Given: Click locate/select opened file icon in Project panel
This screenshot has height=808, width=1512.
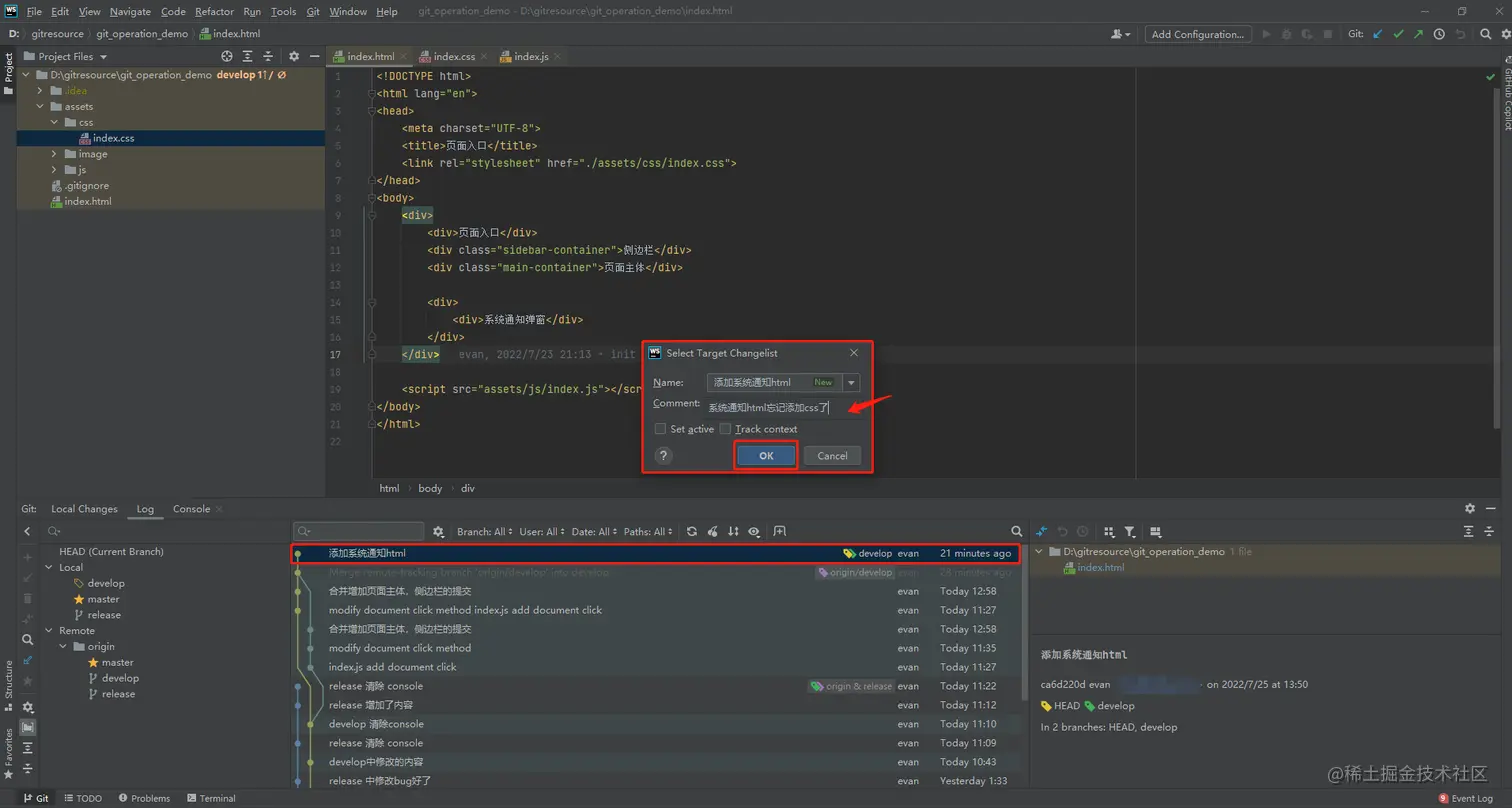Looking at the screenshot, I should (x=227, y=56).
